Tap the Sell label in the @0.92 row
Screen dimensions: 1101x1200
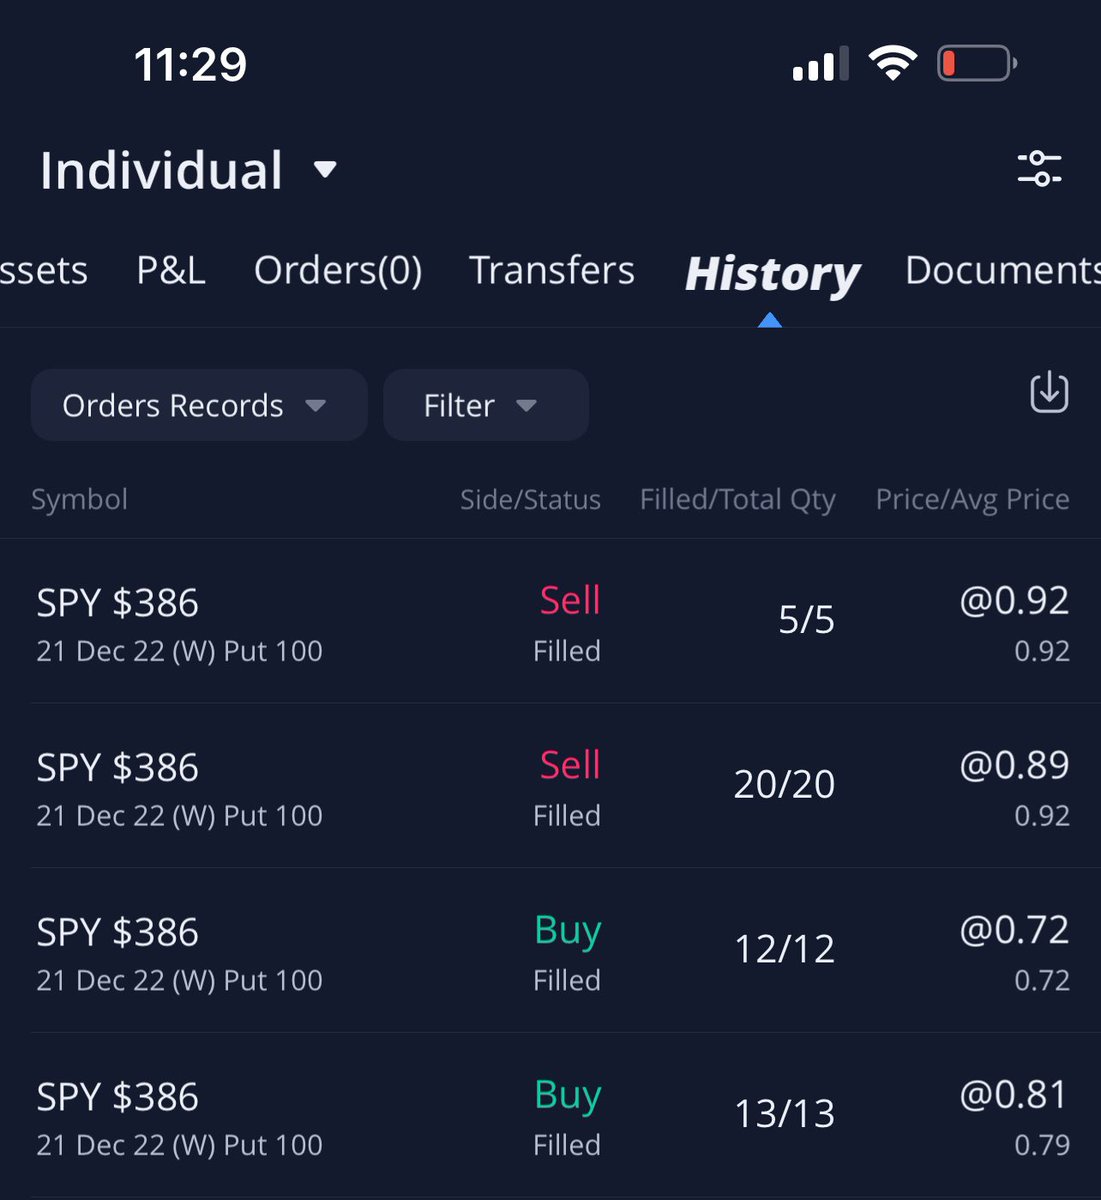(570, 600)
